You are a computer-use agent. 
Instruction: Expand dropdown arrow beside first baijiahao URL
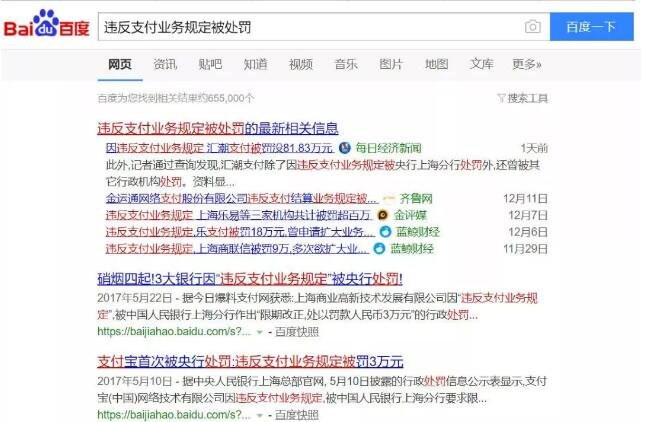(x=260, y=332)
